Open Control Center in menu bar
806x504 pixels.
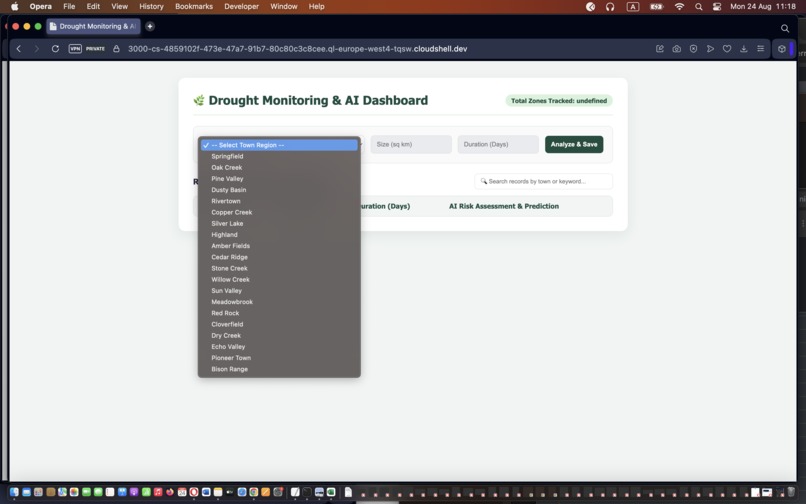click(x=717, y=7)
